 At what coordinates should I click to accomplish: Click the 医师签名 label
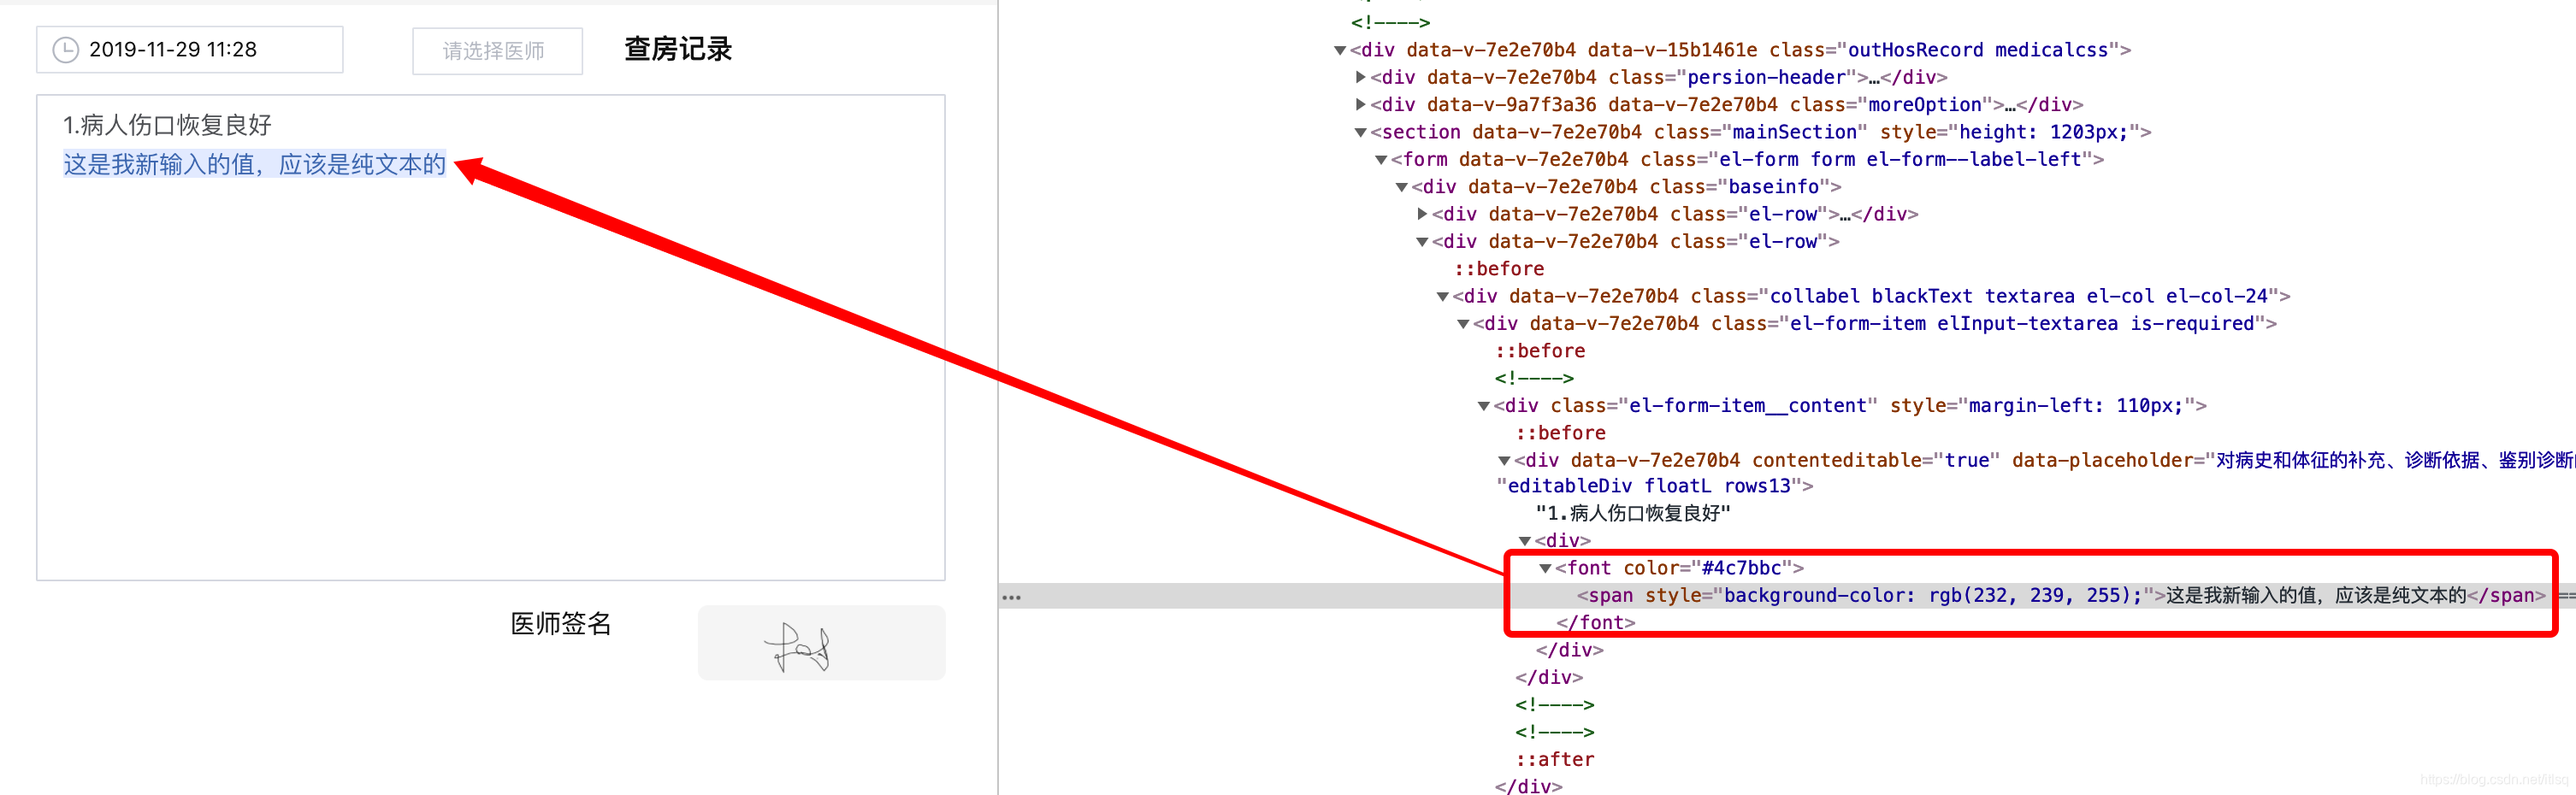(561, 624)
